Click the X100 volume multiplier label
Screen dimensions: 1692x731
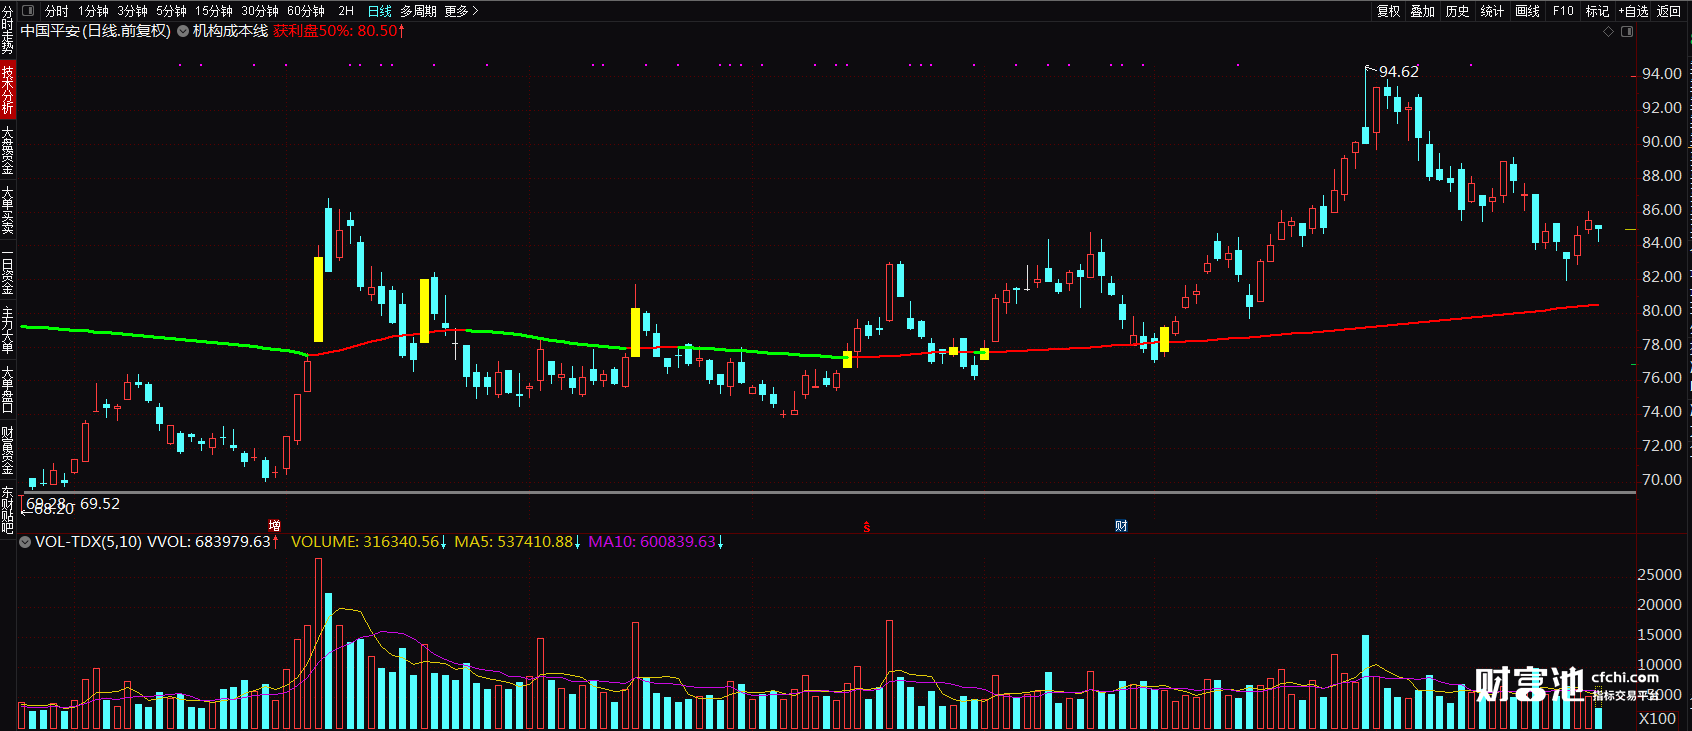tap(1657, 719)
